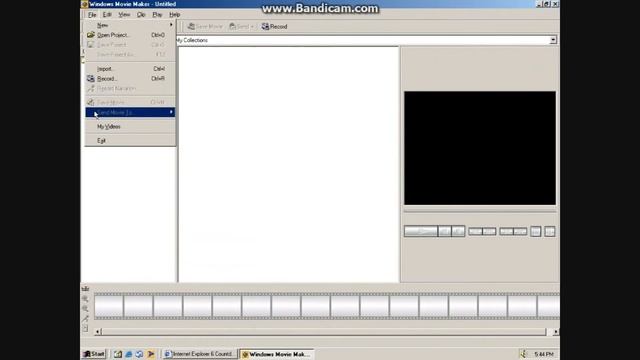Image resolution: width=640 pixels, height=360 pixels.
Task: Click the Open Project folder icon
Action: [91, 35]
